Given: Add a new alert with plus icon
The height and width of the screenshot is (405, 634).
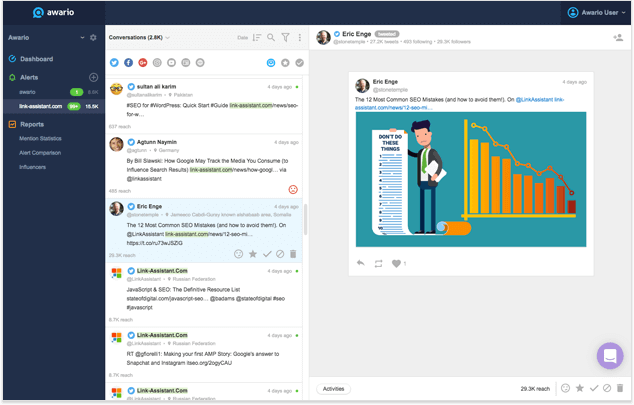Looking at the screenshot, I should click(x=93, y=77).
